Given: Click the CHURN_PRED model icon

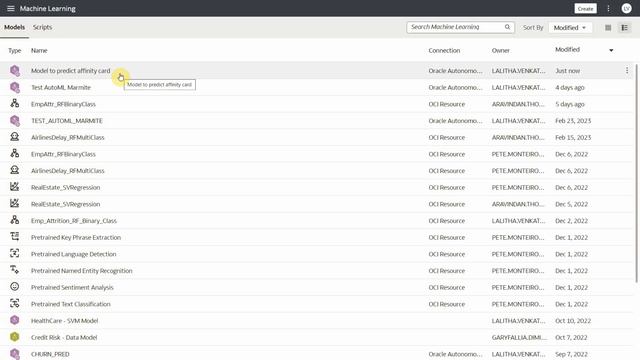Looking at the screenshot, I should [15, 353].
